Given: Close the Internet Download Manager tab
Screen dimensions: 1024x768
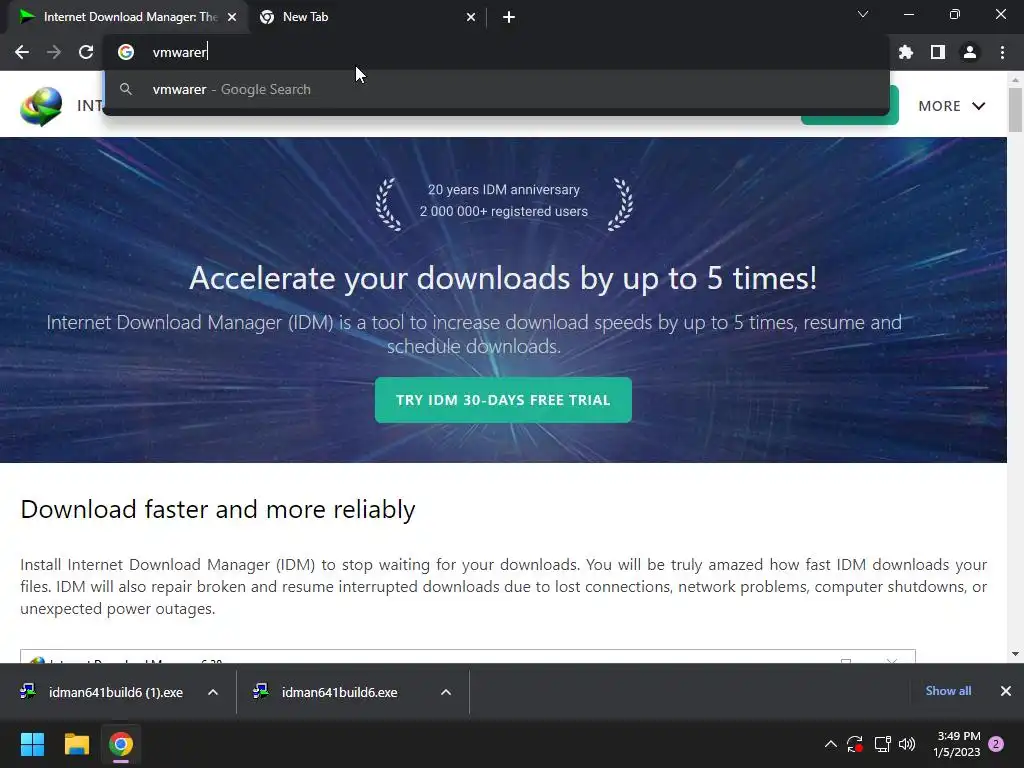Looking at the screenshot, I should click(232, 18).
